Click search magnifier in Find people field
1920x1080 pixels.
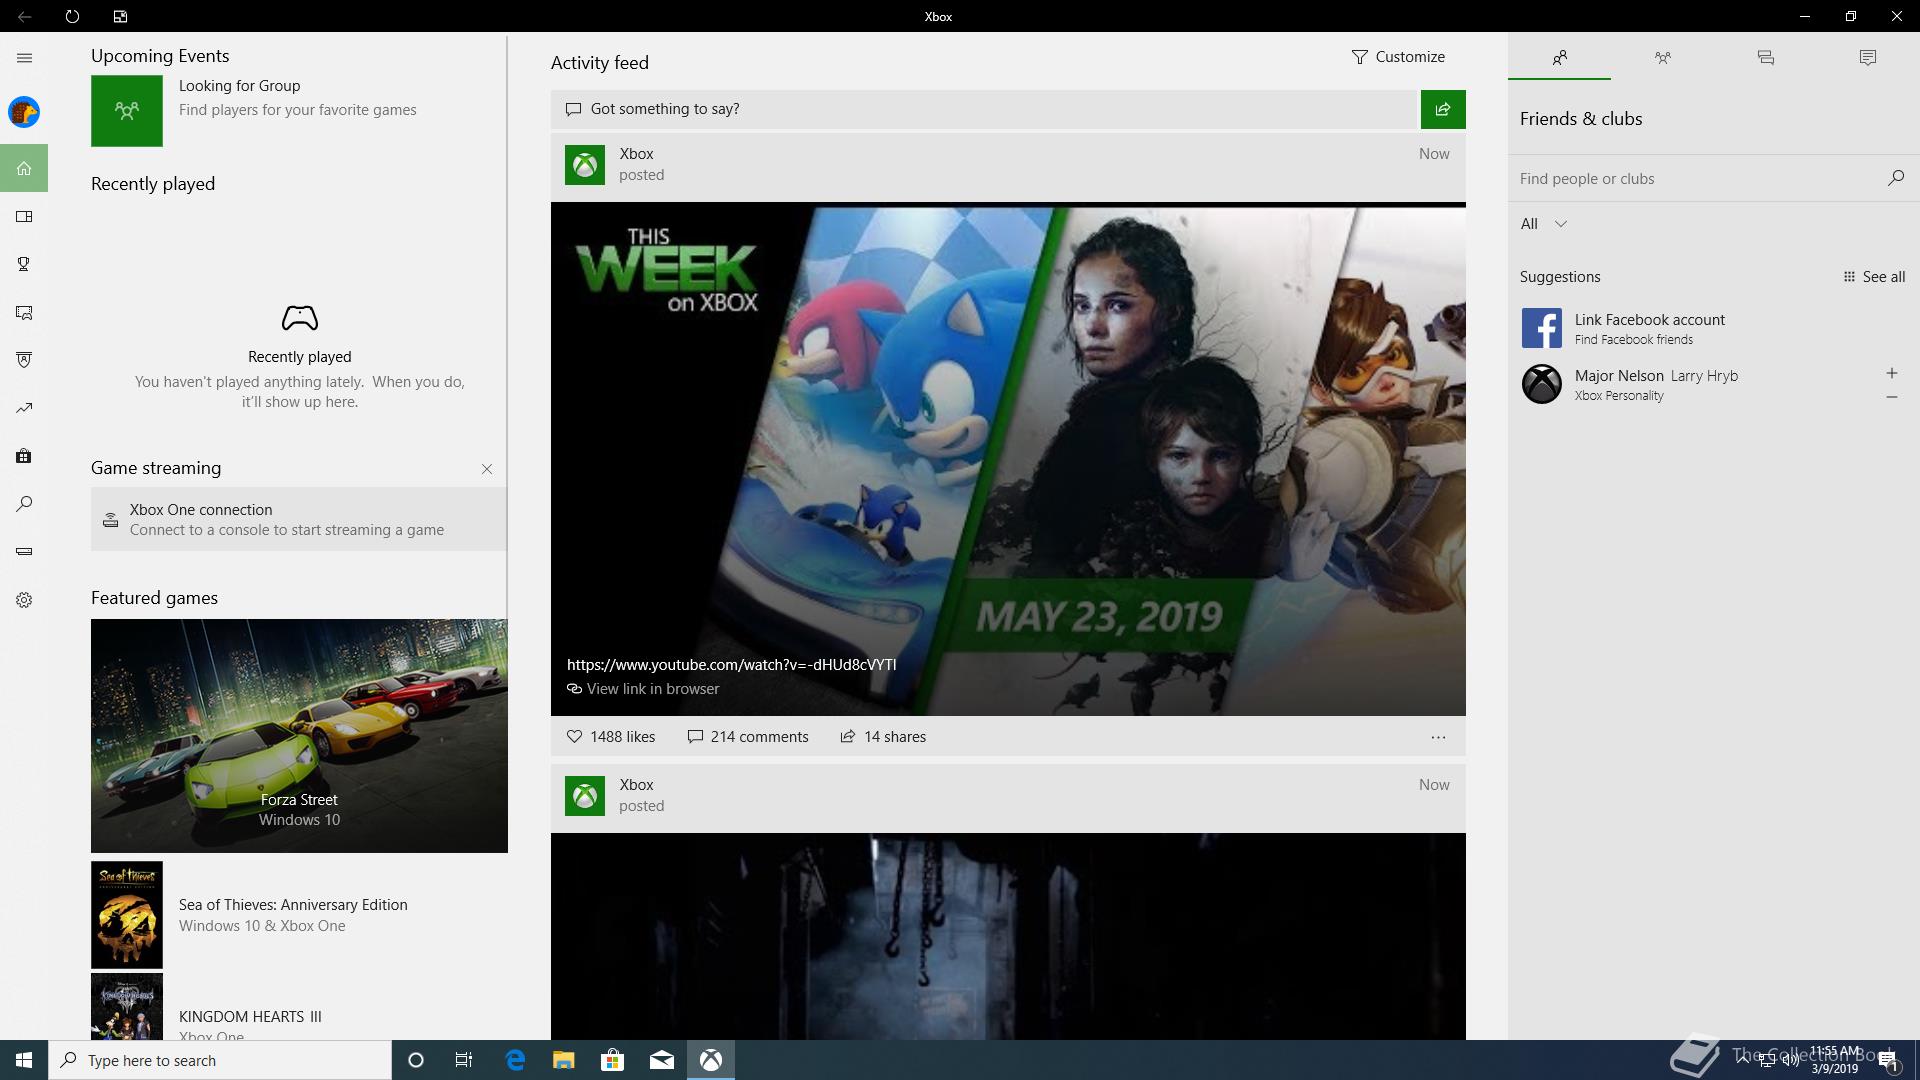pyautogui.click(x=1895, y=178)
